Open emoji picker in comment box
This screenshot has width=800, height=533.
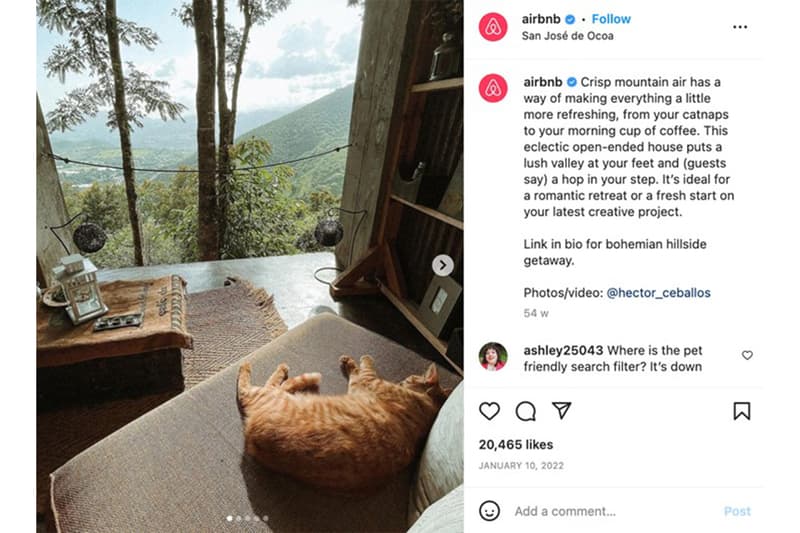tap(489, 511)
